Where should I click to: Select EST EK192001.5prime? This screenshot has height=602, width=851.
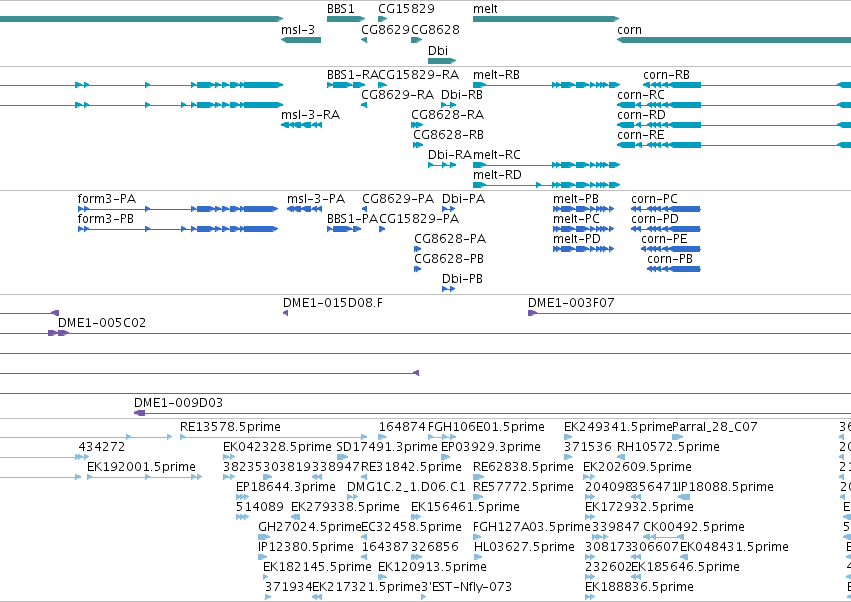coord(141,467)
